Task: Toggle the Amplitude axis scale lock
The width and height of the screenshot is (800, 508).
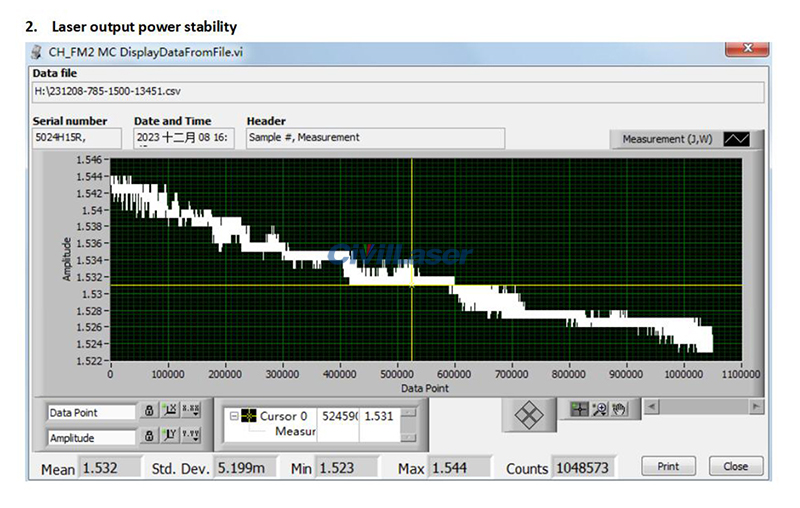Action: click(x=148, y=436)
